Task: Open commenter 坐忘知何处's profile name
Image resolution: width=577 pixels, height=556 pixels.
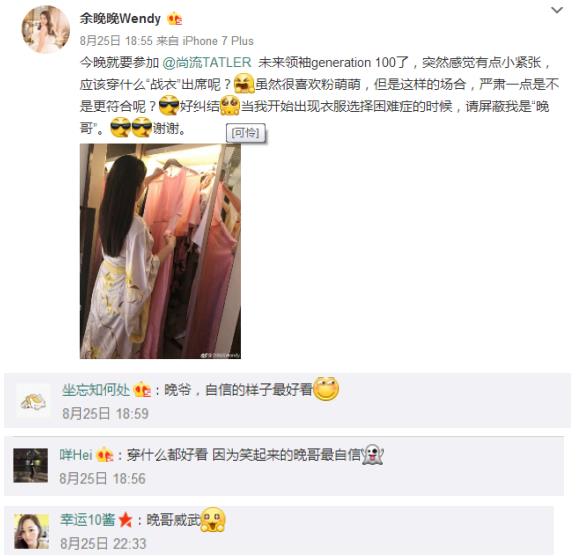Action: coord(96,390)
